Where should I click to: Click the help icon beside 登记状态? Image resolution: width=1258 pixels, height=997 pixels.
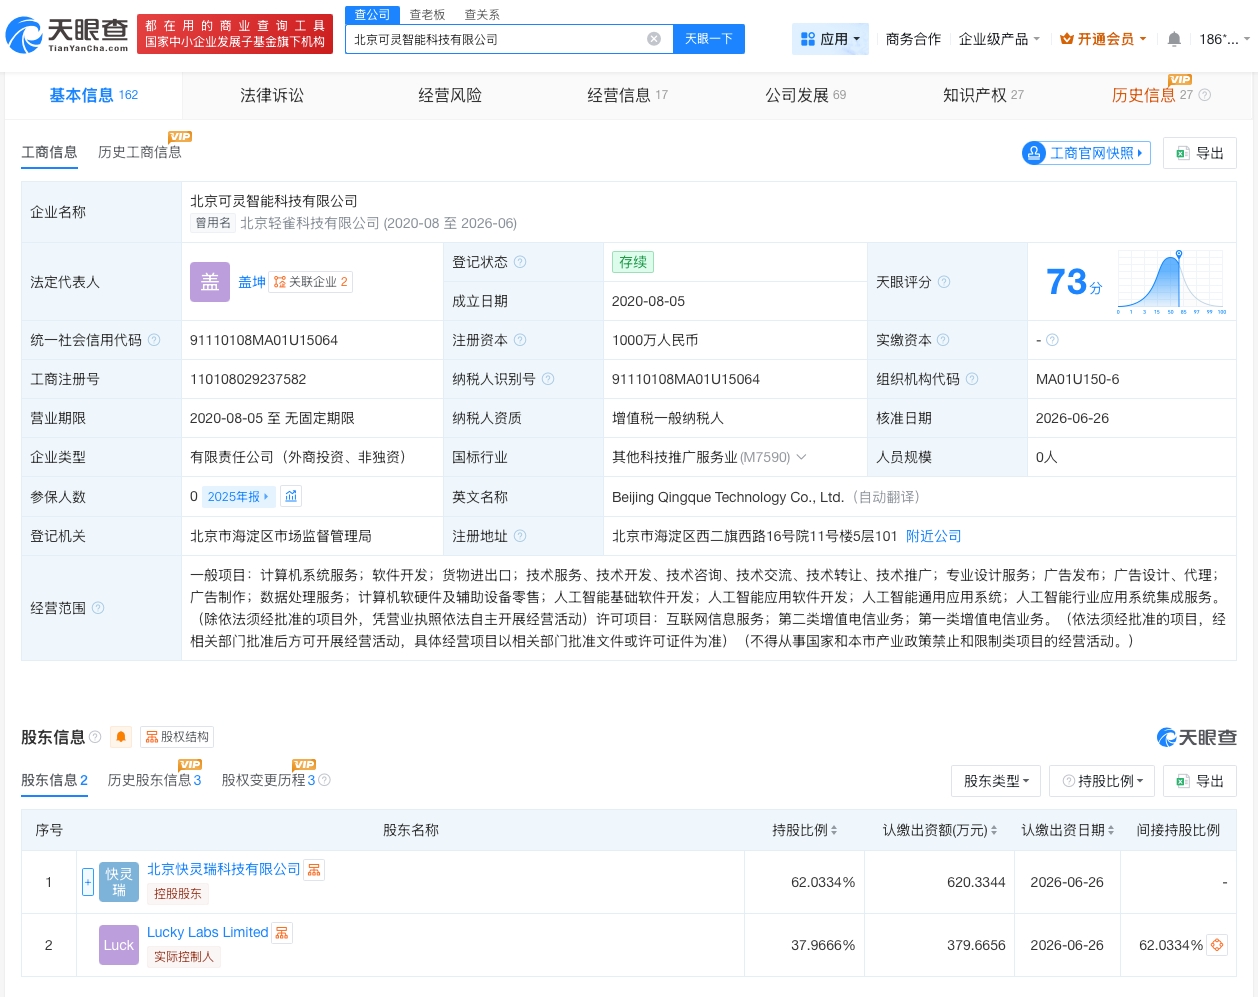click(x=520, y=262)
